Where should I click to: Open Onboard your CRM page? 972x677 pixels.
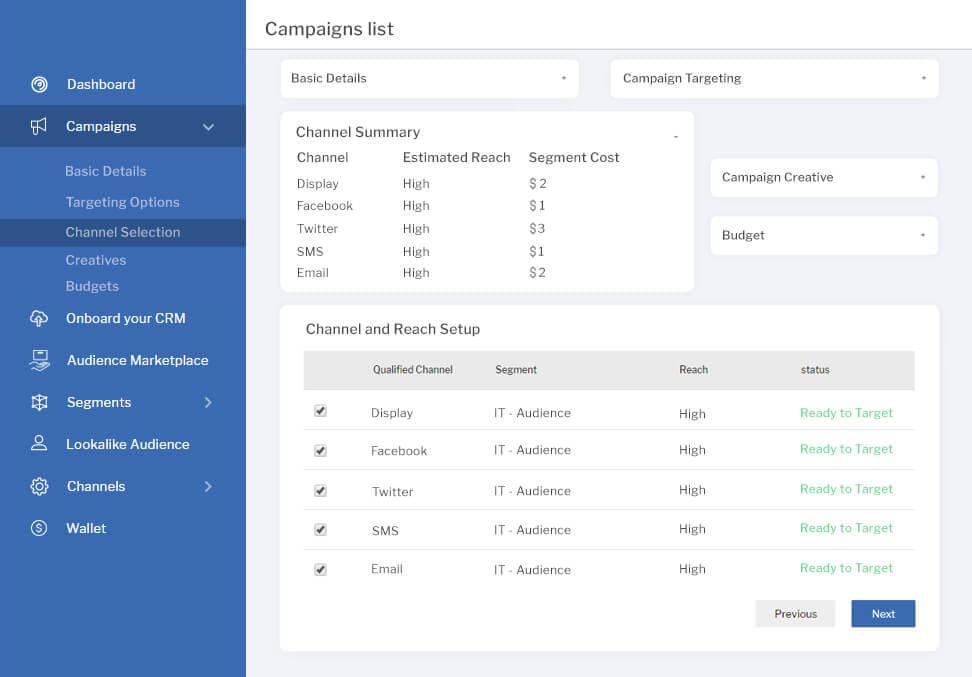(126, 318)
